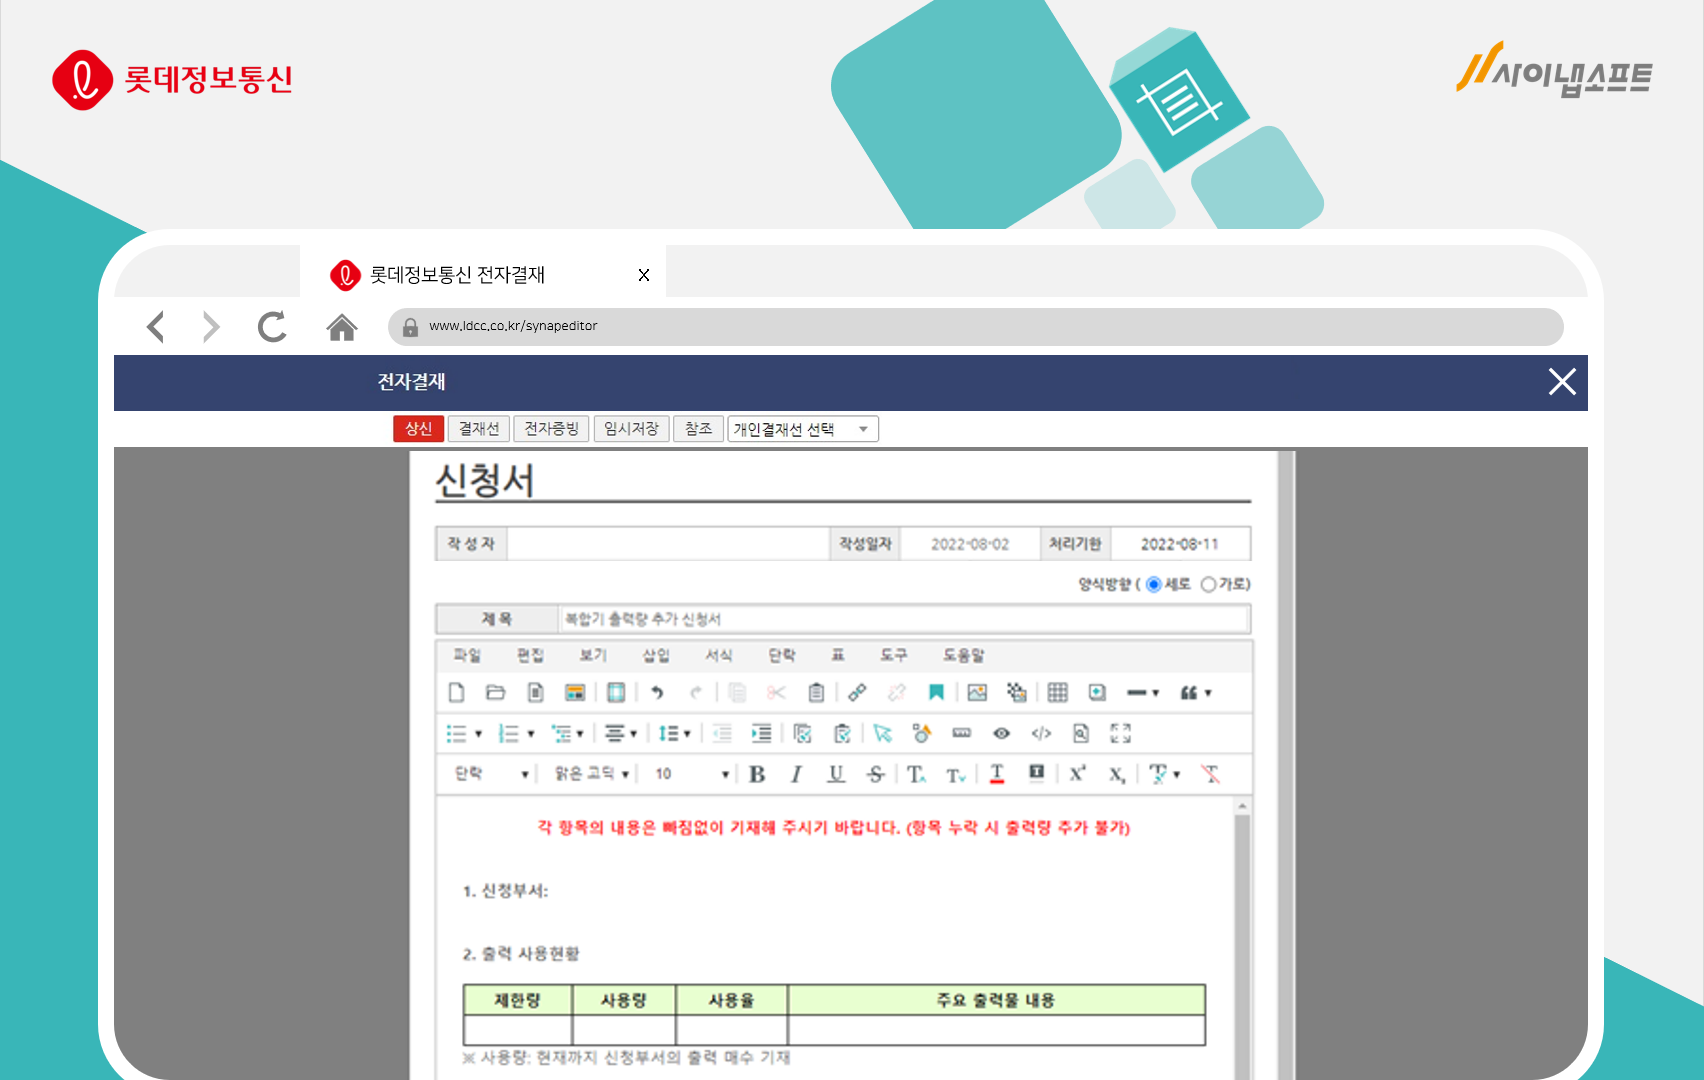Click the fullscreen editor icon
1704x1080 pixels.
pos(1120,733)
